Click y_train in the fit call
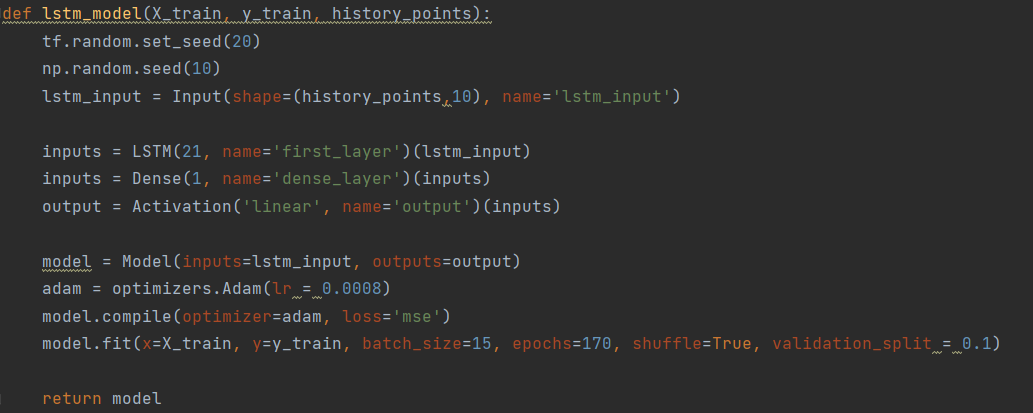 click(x=307, y=344)
